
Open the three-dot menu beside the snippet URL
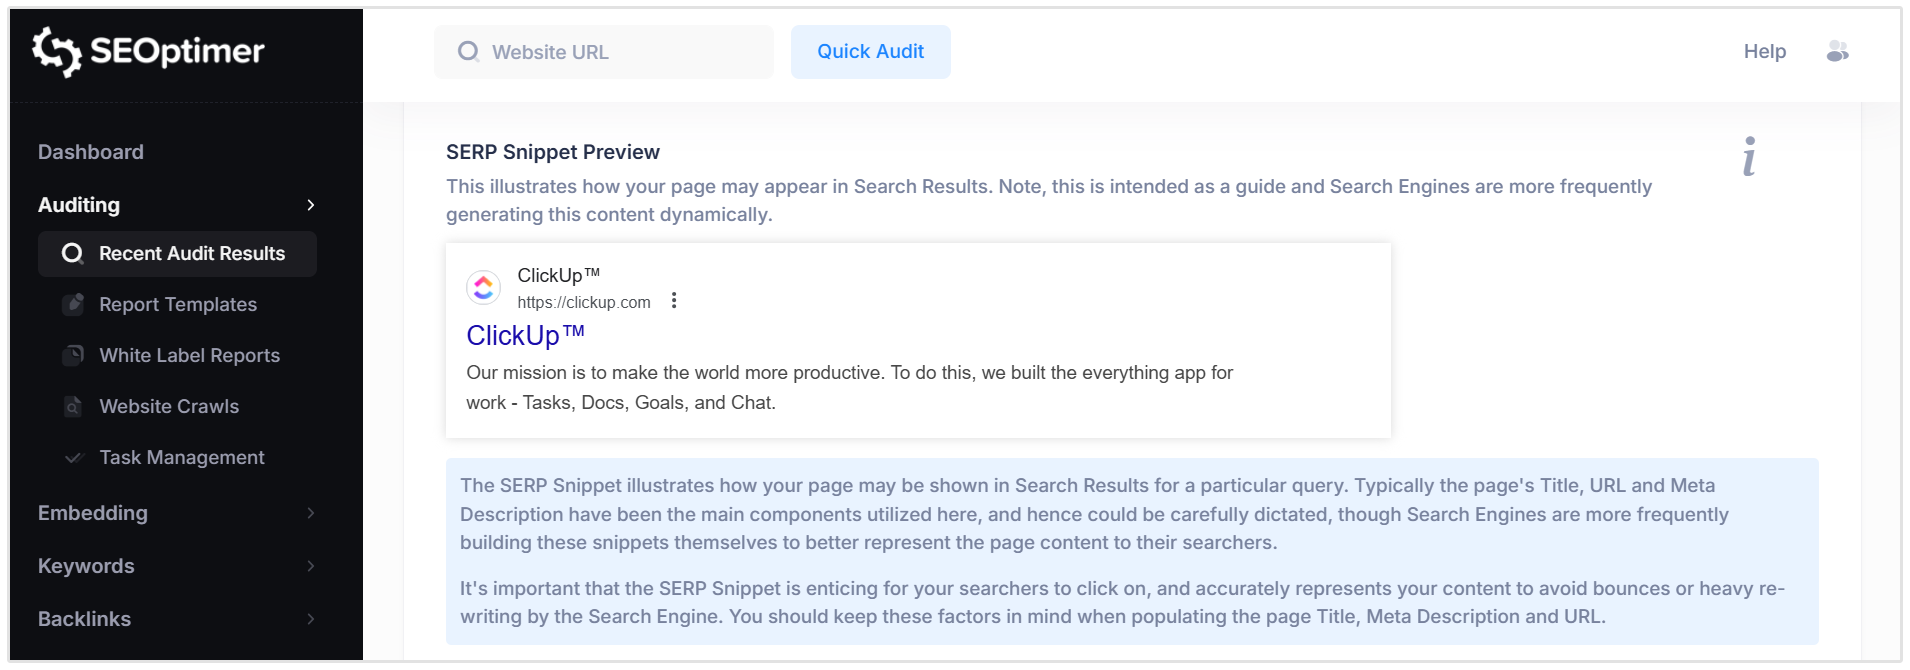click(x=673, y=299)
